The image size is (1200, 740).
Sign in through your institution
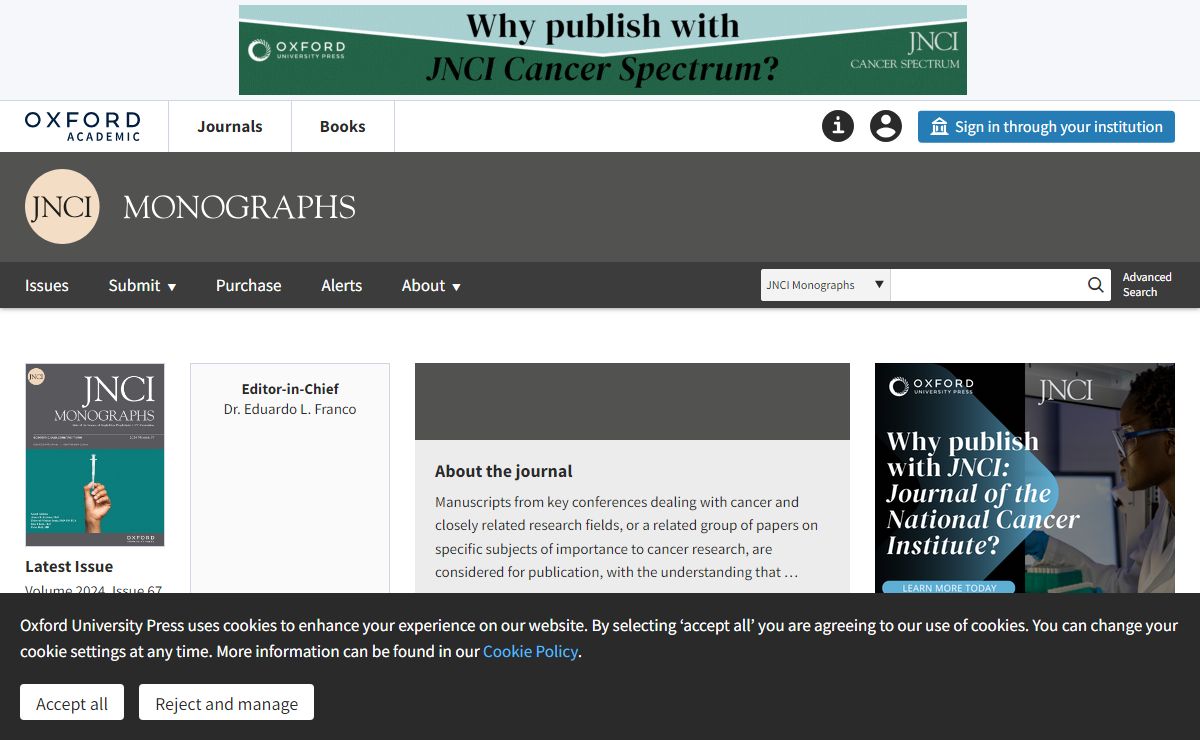[x=1046, y=127]
